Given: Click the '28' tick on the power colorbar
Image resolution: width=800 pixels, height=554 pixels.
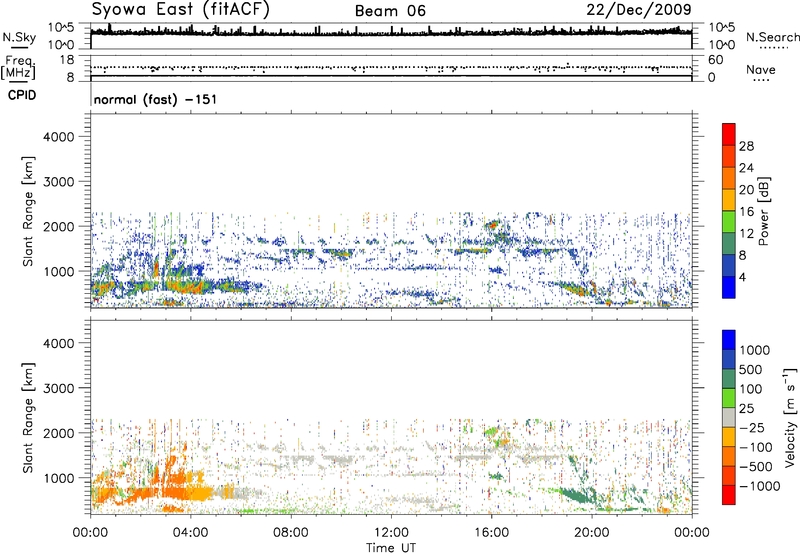Looking at the screenshot, I should (746, 146).
